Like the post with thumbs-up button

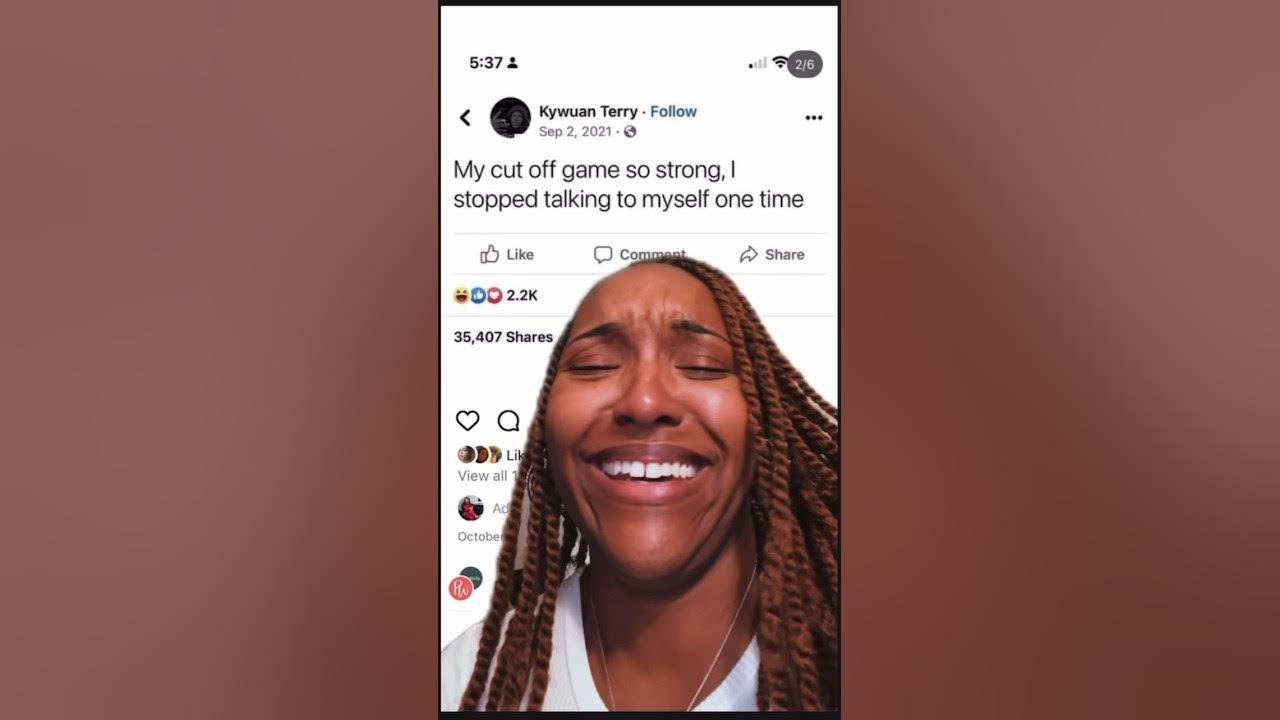coord(507,254)
